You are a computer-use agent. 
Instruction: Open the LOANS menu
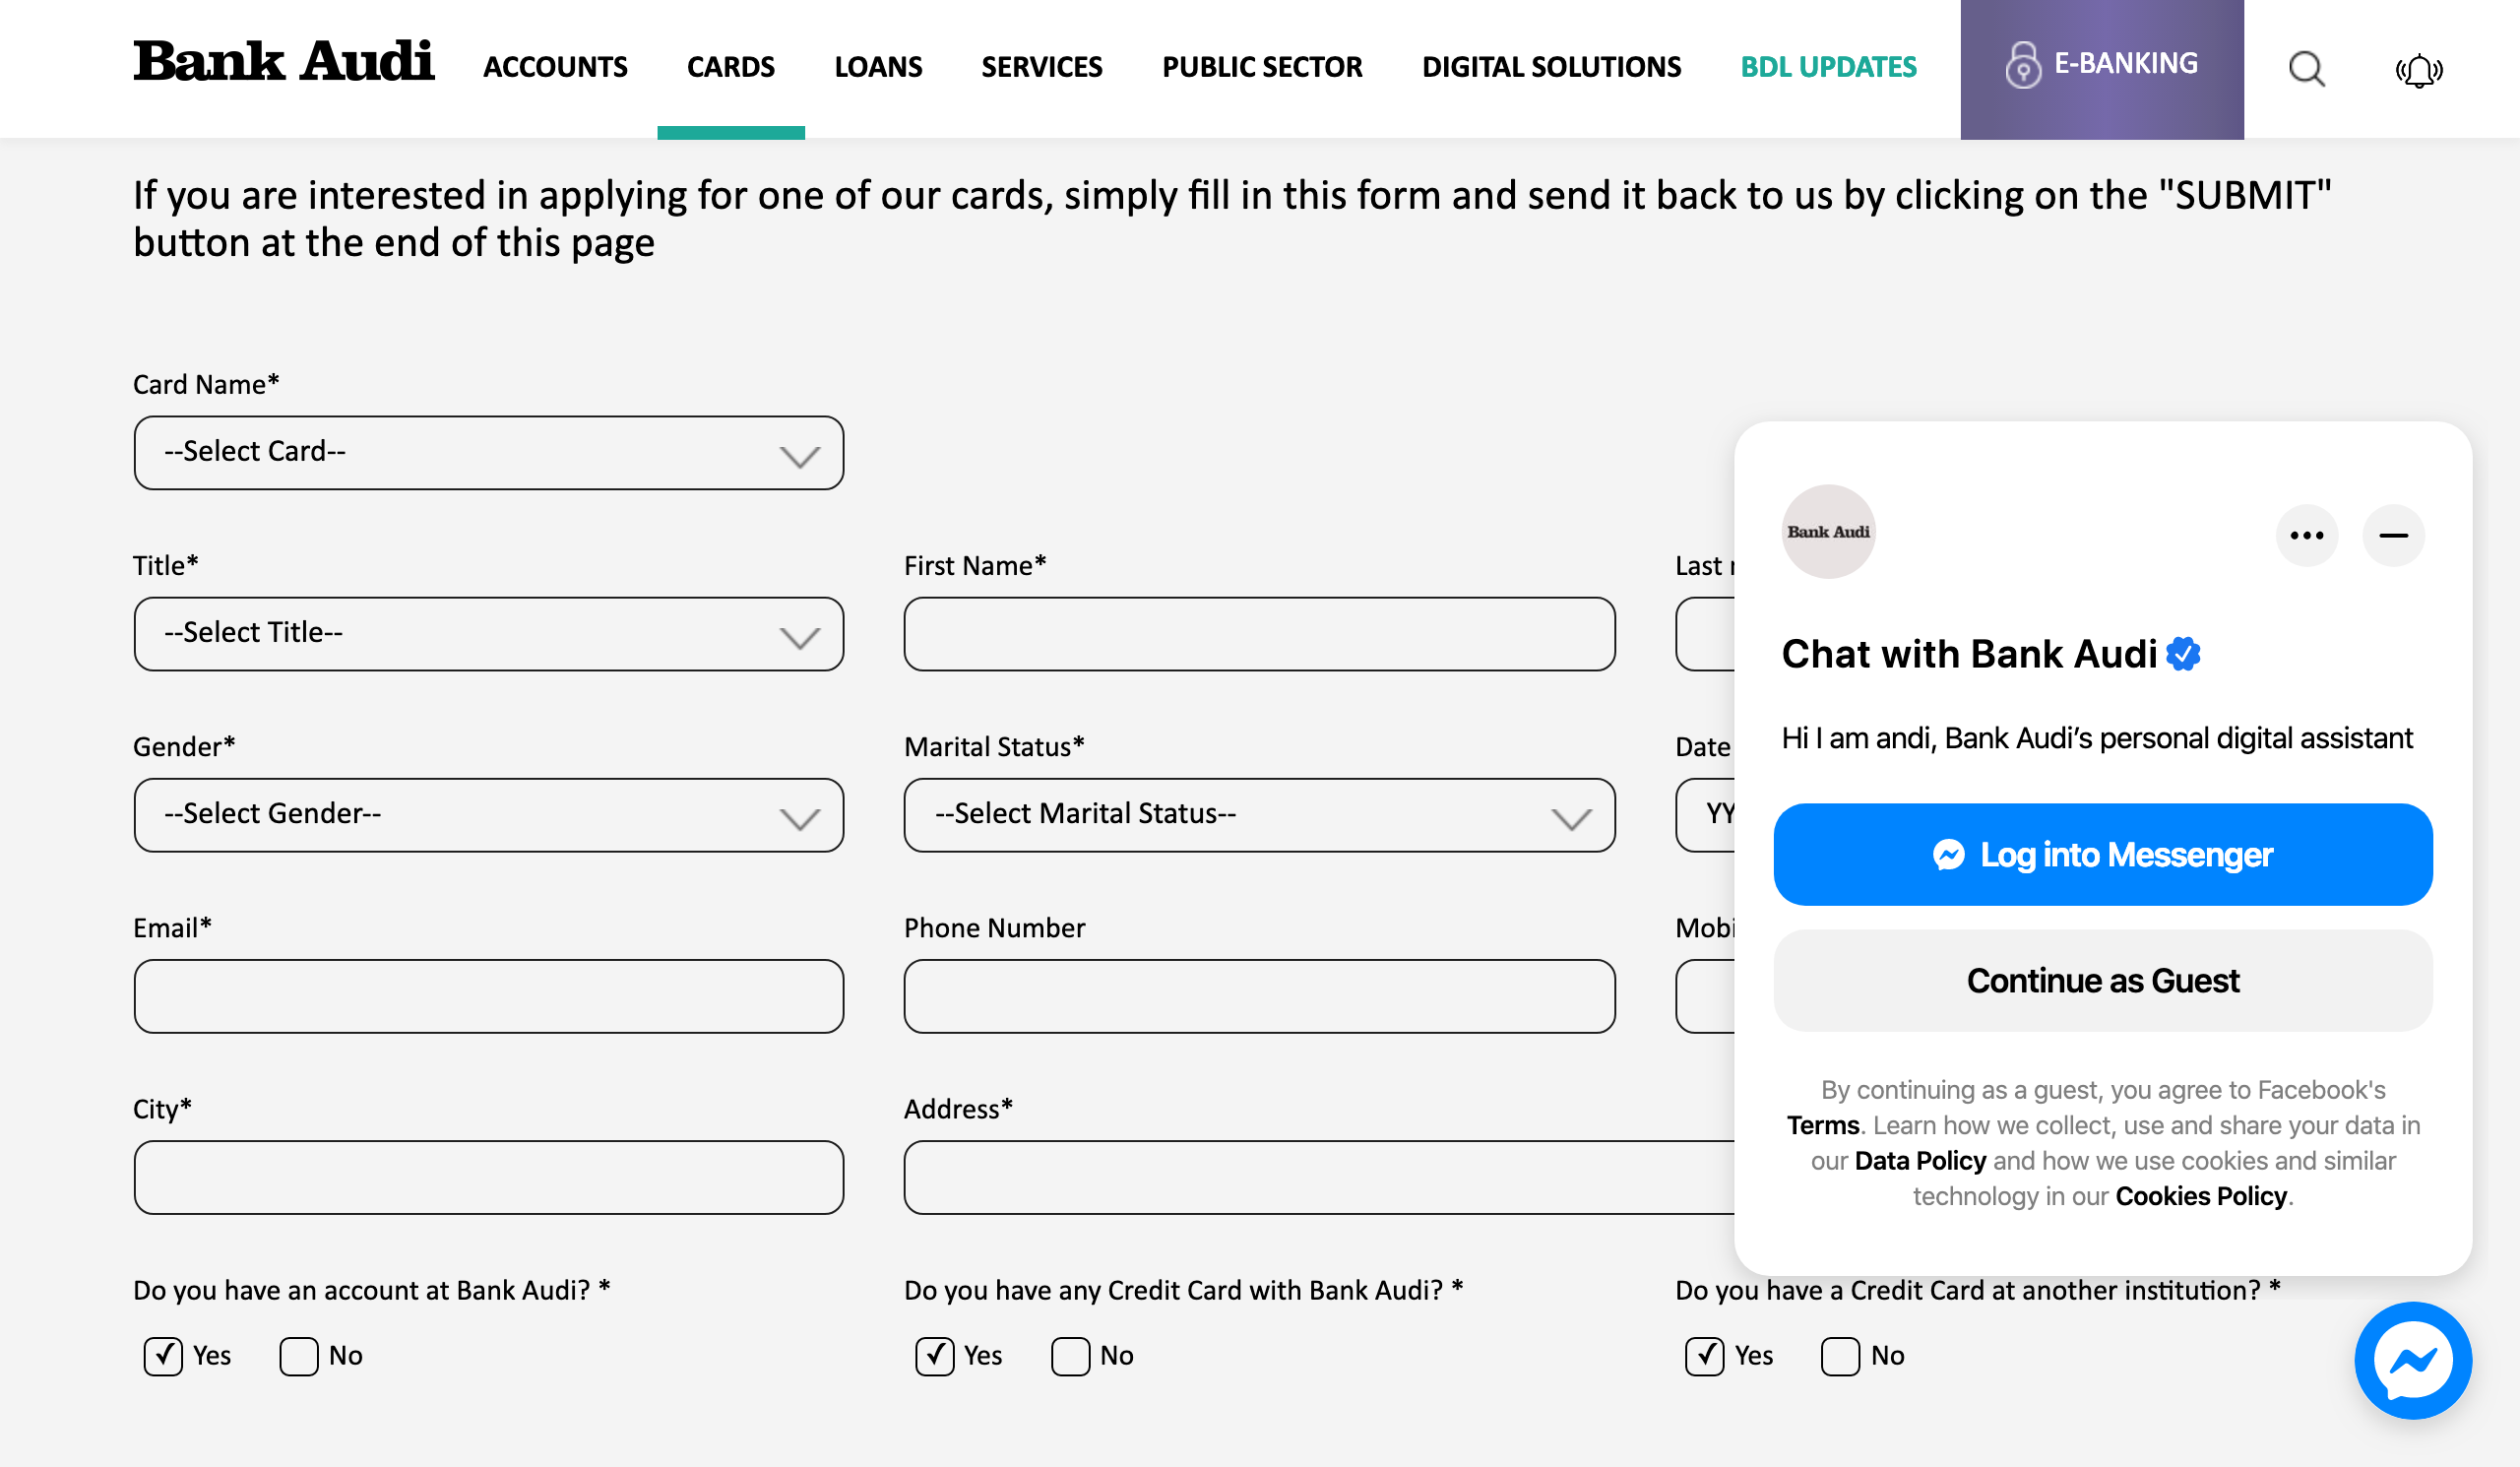tap(878, 67)
